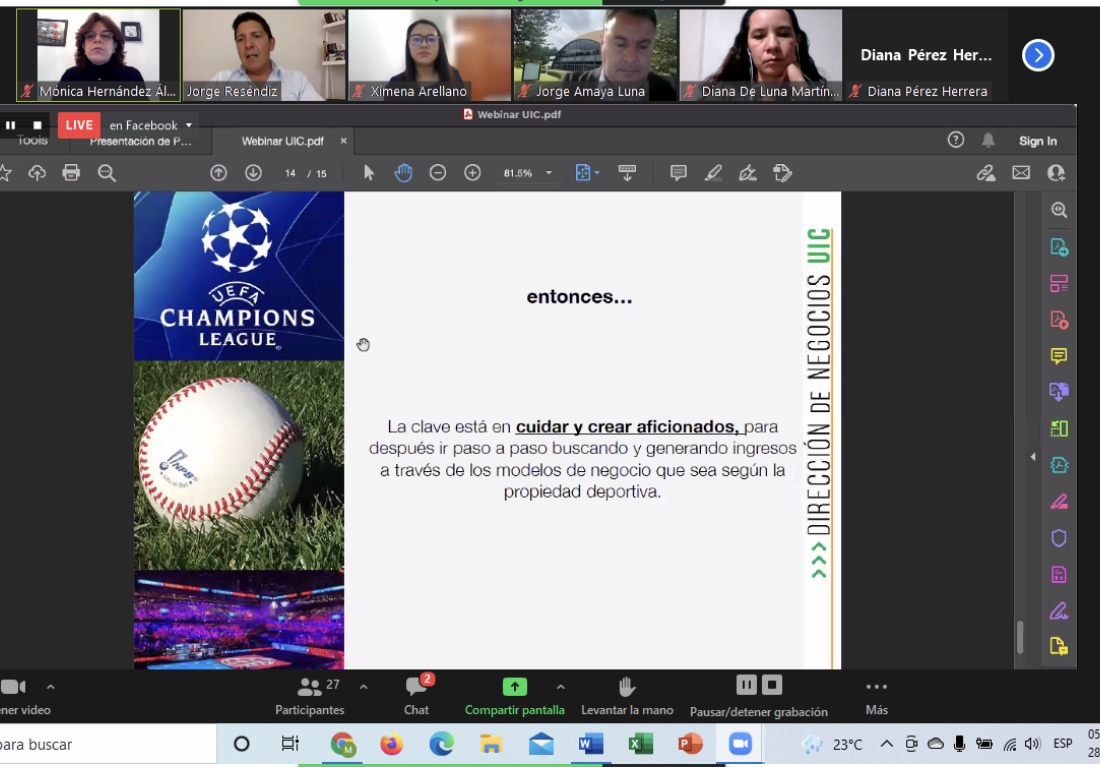Open the taskbar volume control

click(1032, 744)
